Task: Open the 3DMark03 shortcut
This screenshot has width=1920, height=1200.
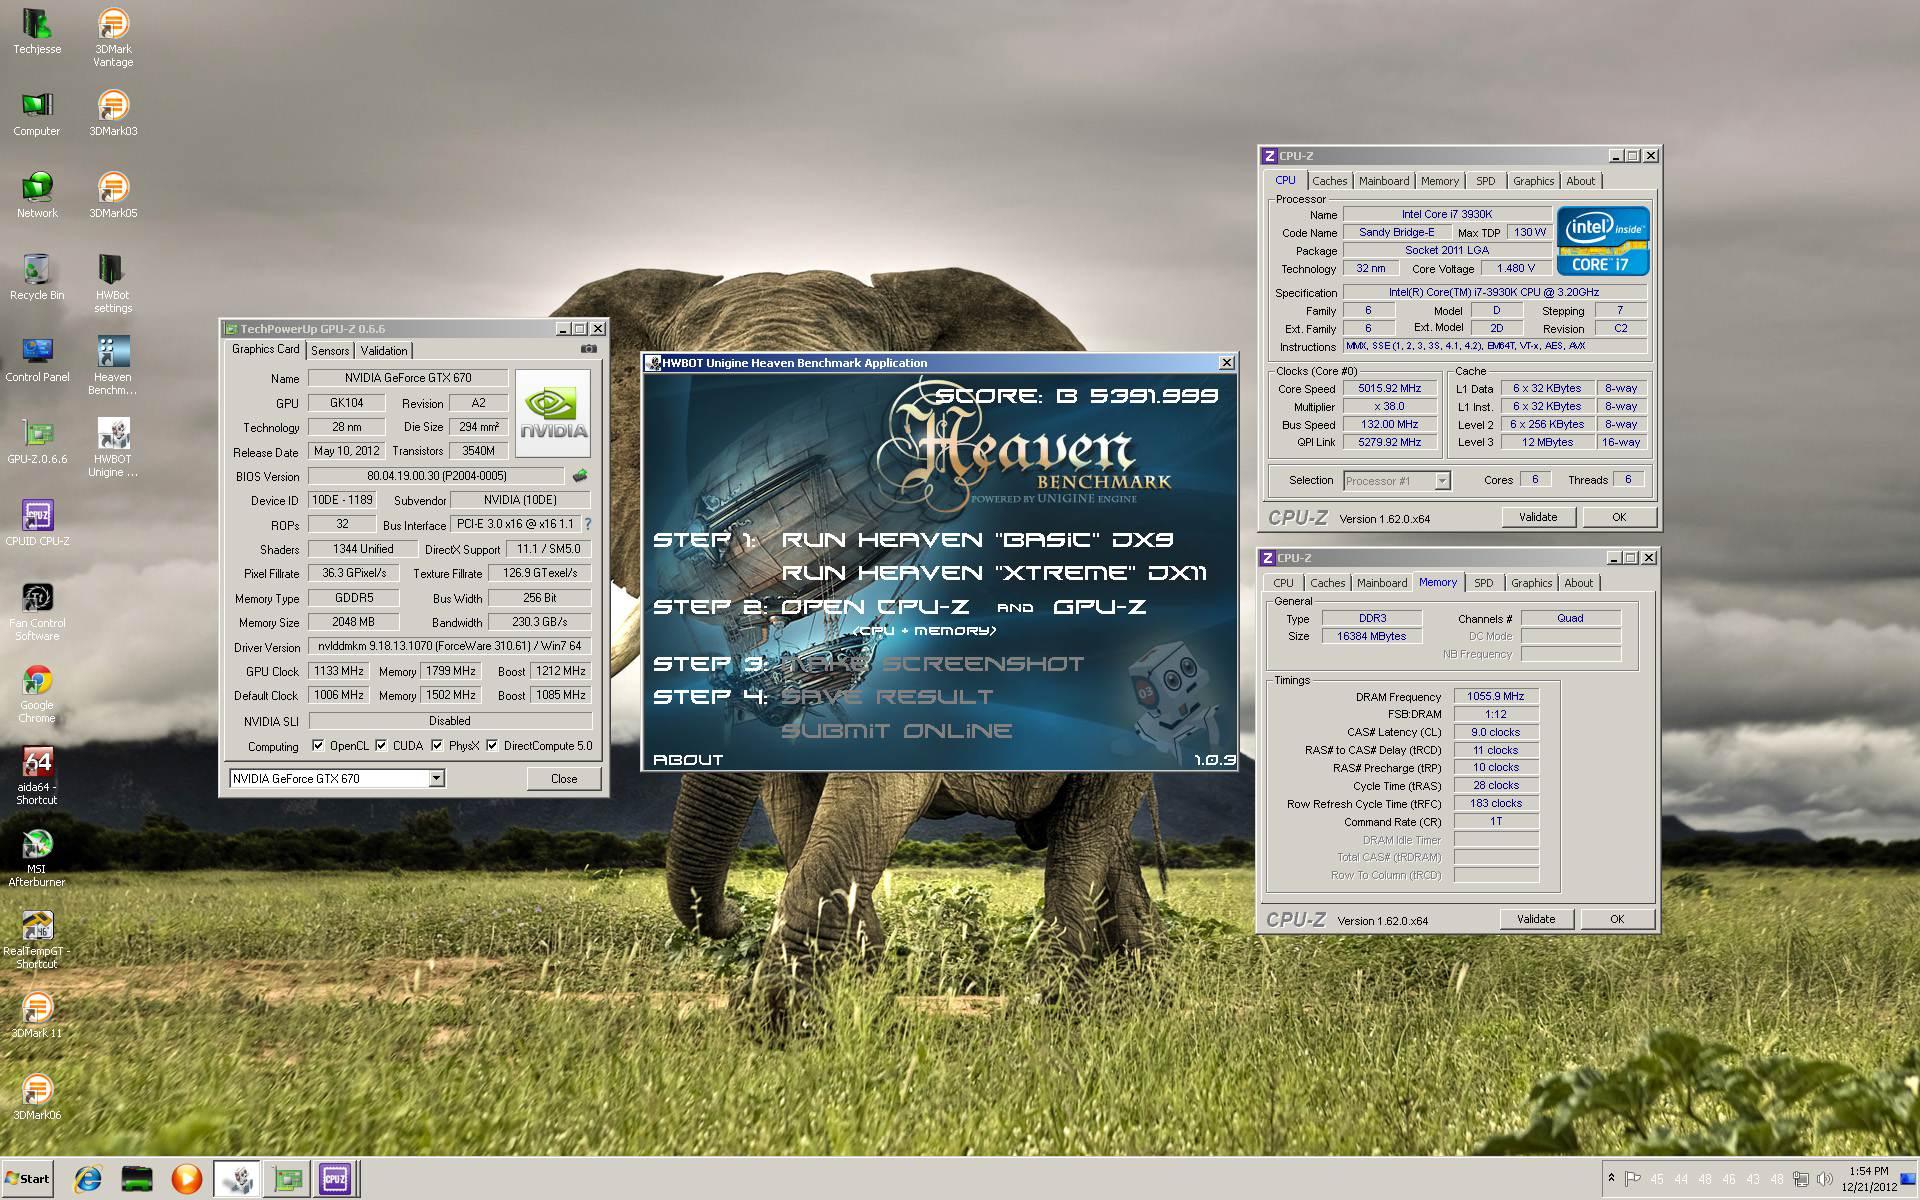Action: coord(113,114)
